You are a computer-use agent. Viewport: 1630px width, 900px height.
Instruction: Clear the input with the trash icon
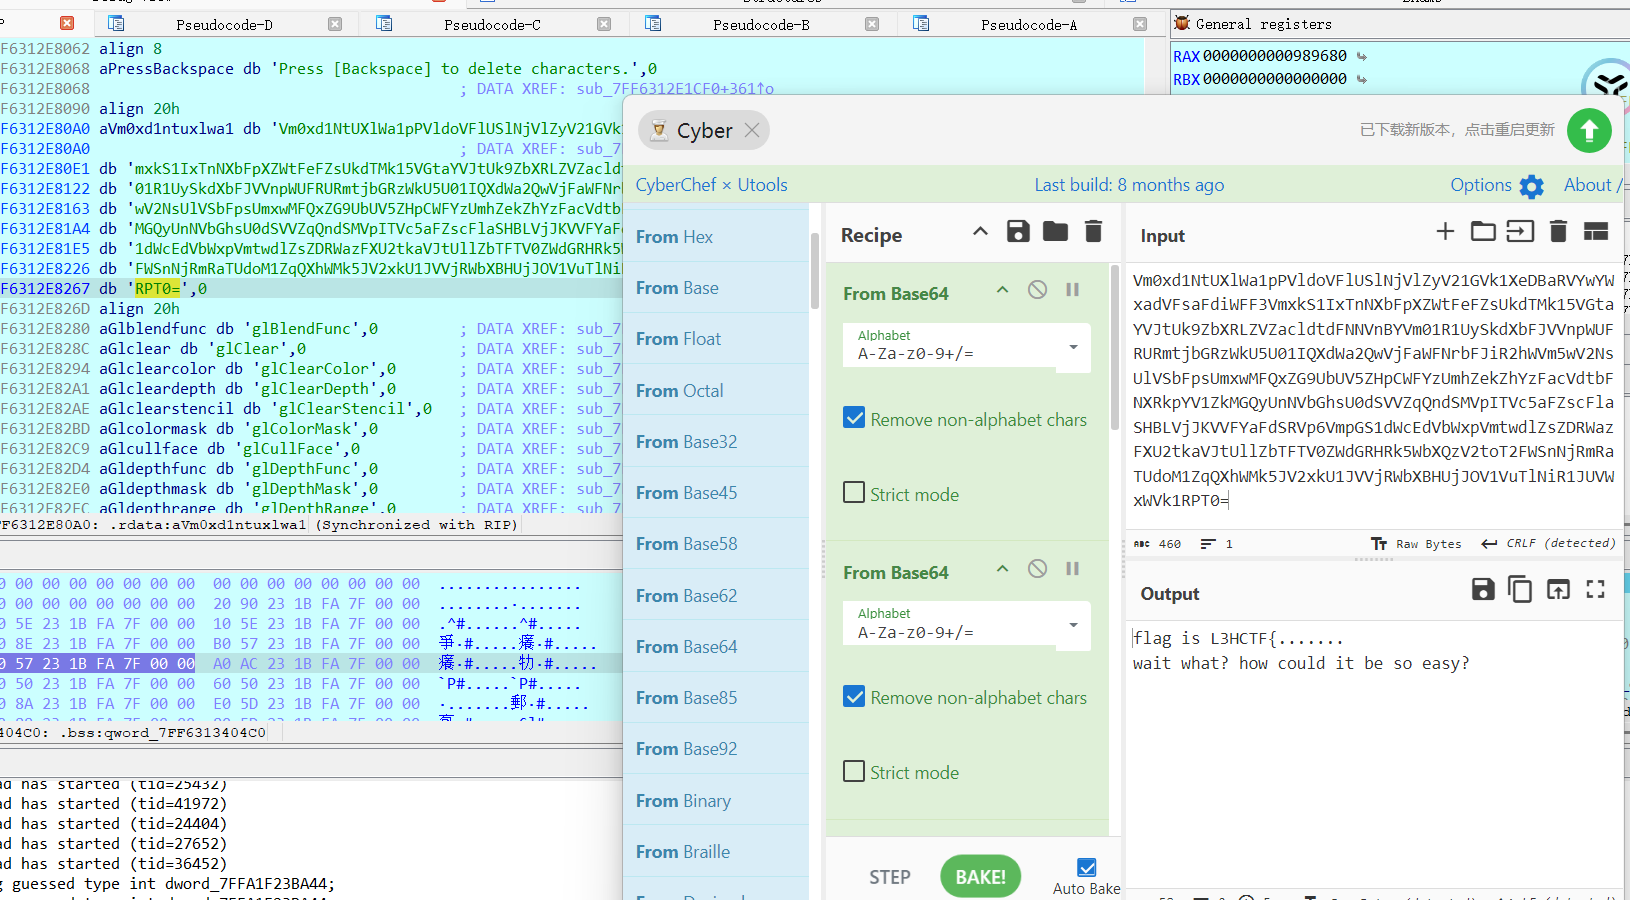point(1558,232)
